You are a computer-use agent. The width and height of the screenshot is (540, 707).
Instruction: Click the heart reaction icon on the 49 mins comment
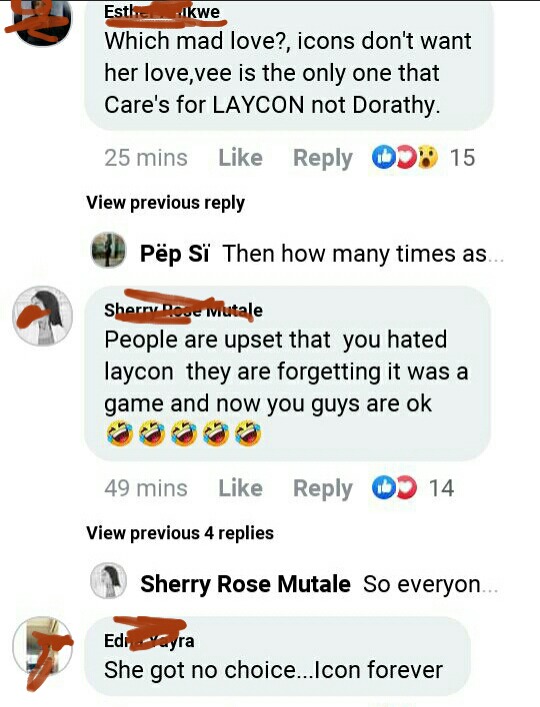point(406,487)
